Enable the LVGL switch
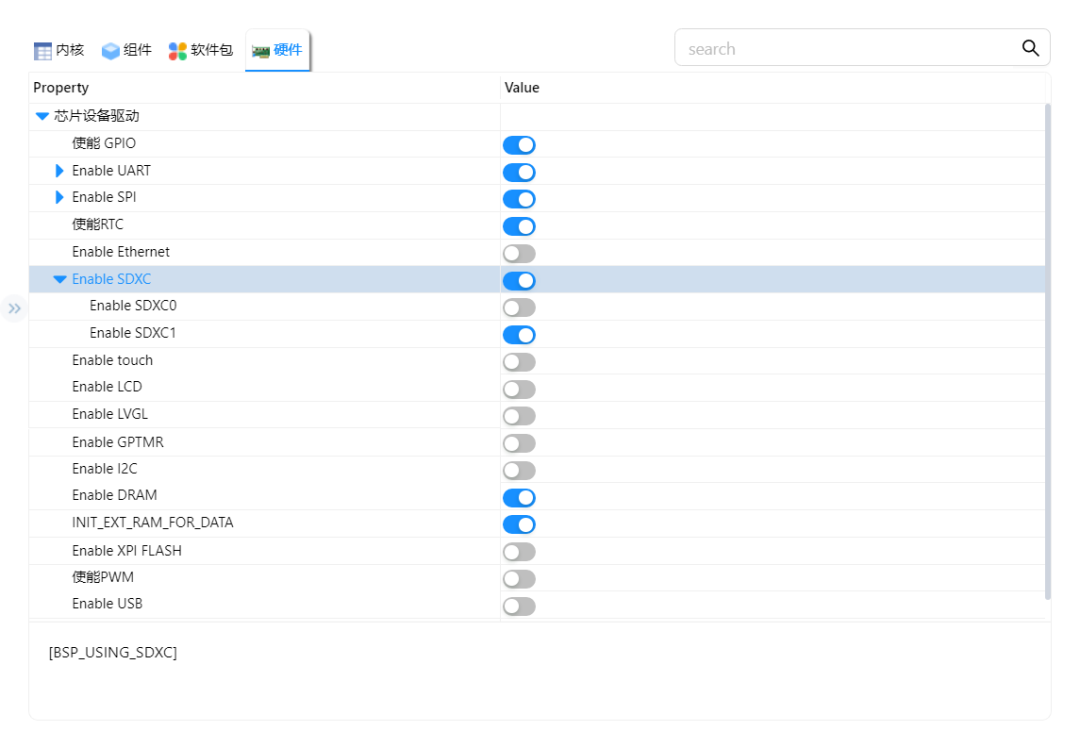1080x731 pixels. 519,416
